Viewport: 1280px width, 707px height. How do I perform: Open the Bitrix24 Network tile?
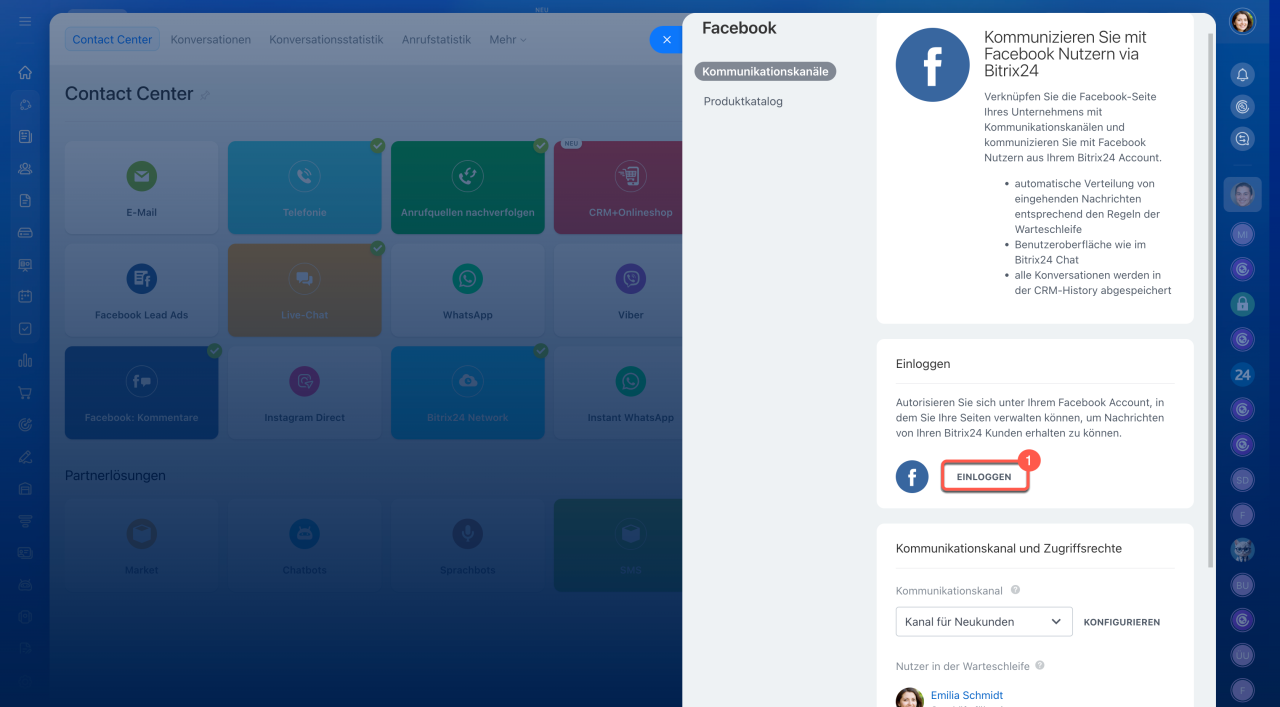coord(467,393)
